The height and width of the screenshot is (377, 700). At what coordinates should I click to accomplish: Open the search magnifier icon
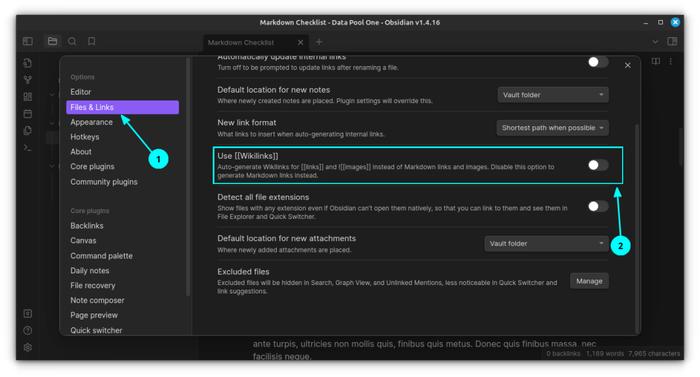click(x=72, y=42)
